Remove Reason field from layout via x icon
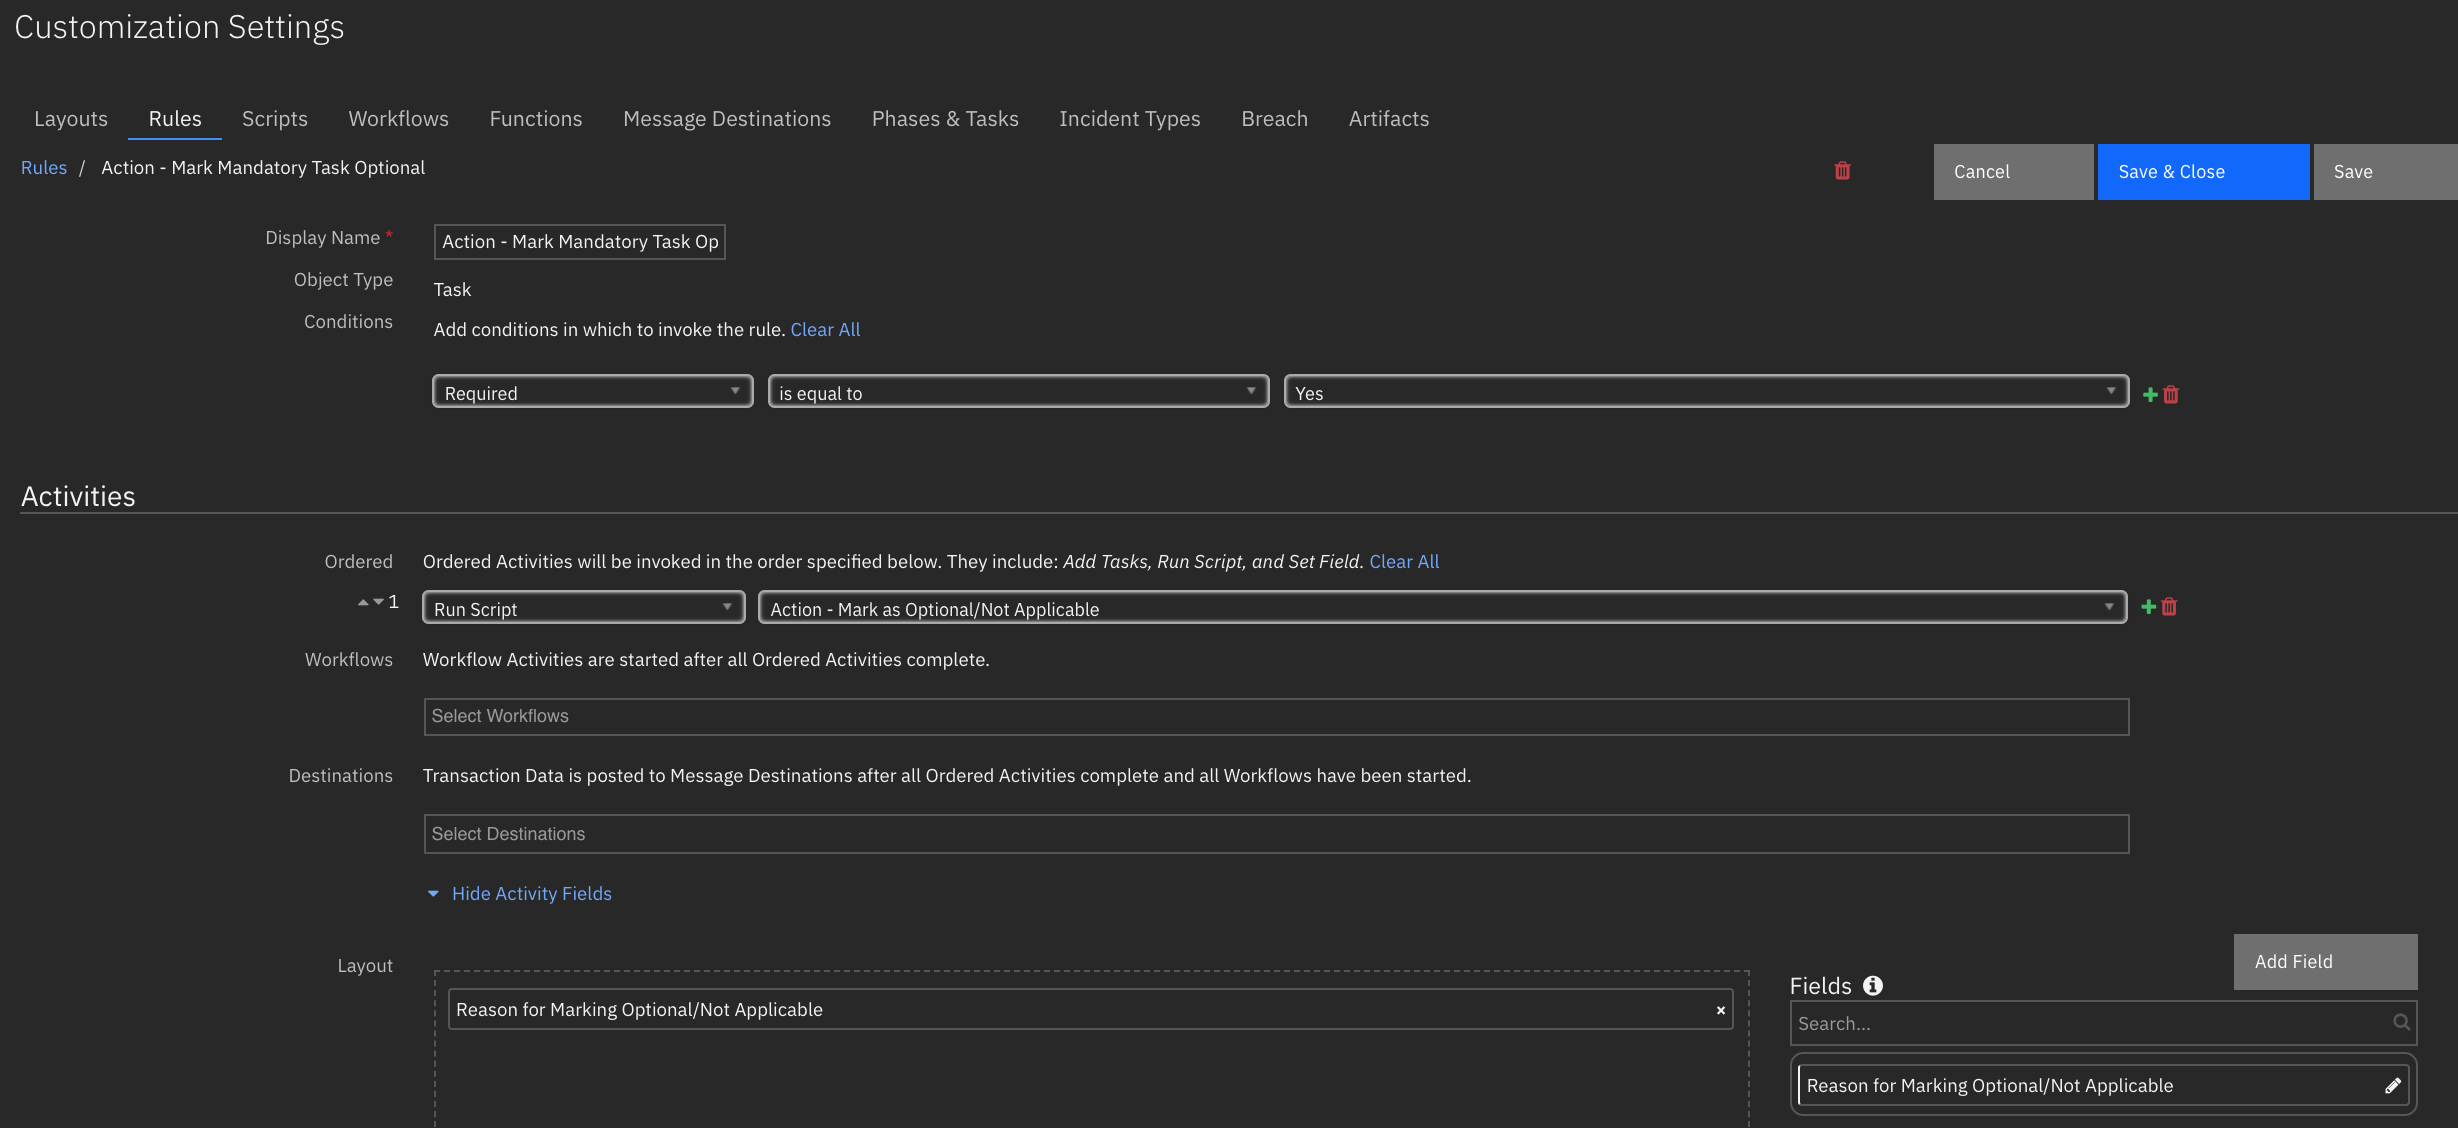Screen dimensions: 2458x1128 click(1720, 1010)
